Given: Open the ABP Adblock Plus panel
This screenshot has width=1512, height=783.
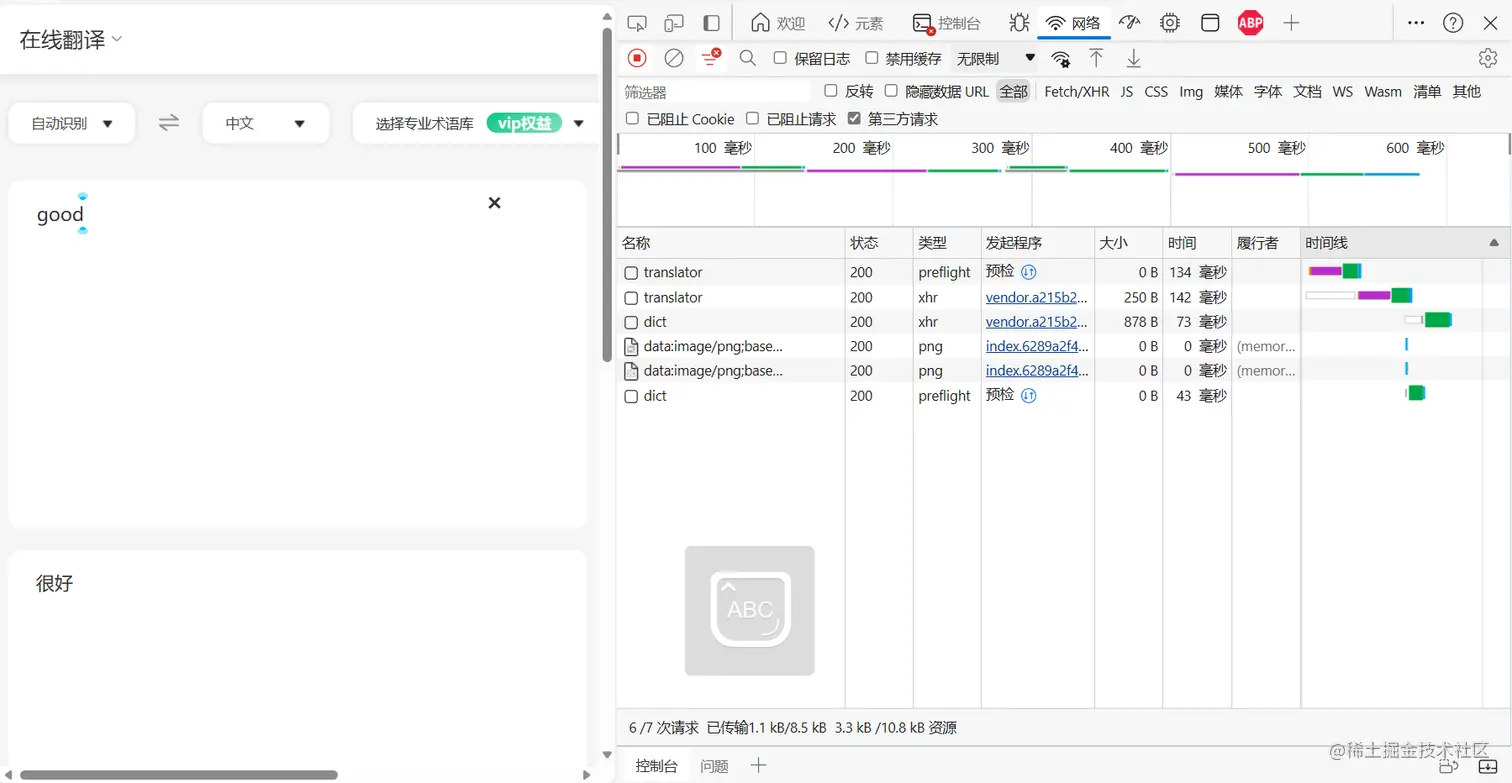Looking at the screenshot, I should pos(1250,23).
